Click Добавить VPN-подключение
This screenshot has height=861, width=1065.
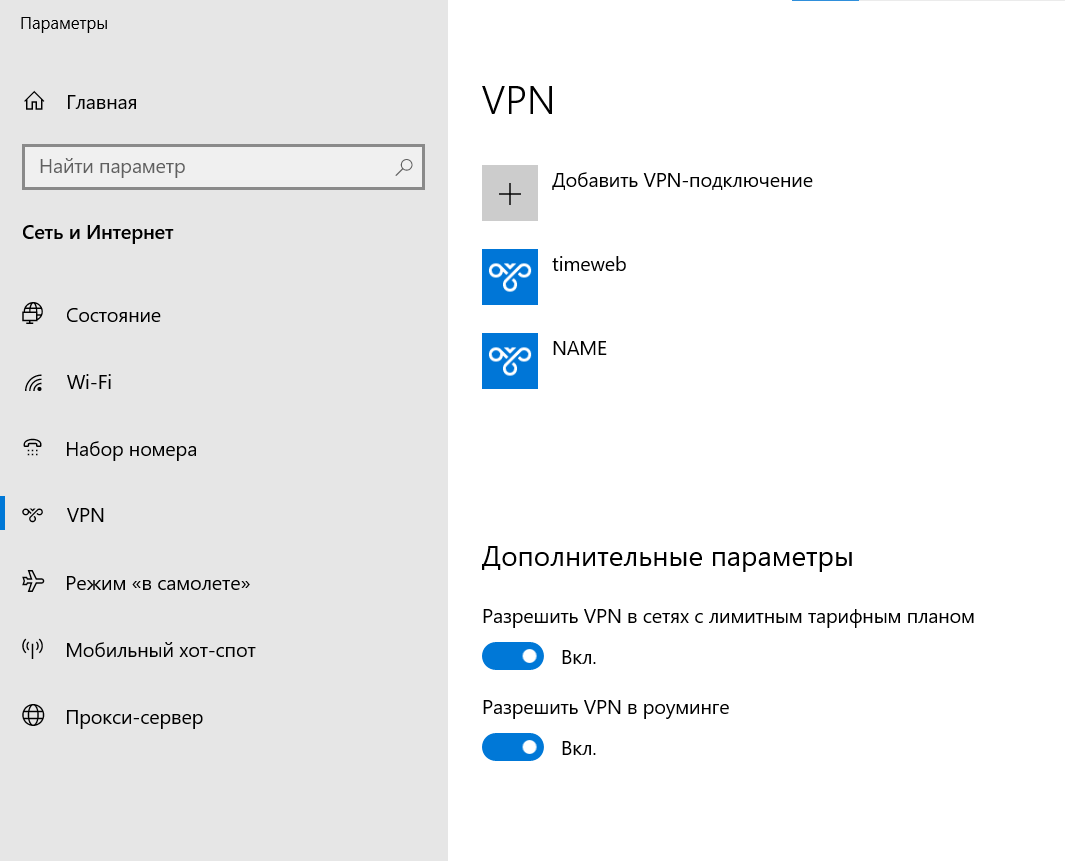(x=682, y=180)
